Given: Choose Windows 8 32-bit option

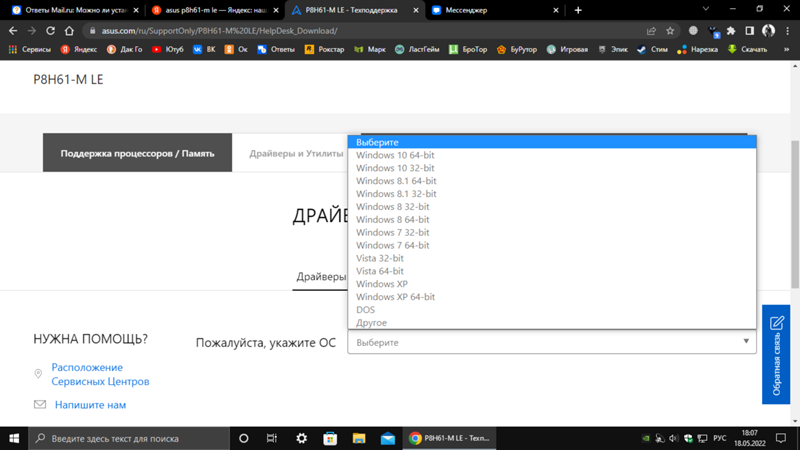Looking at the screenshot, I should point(552,207).
